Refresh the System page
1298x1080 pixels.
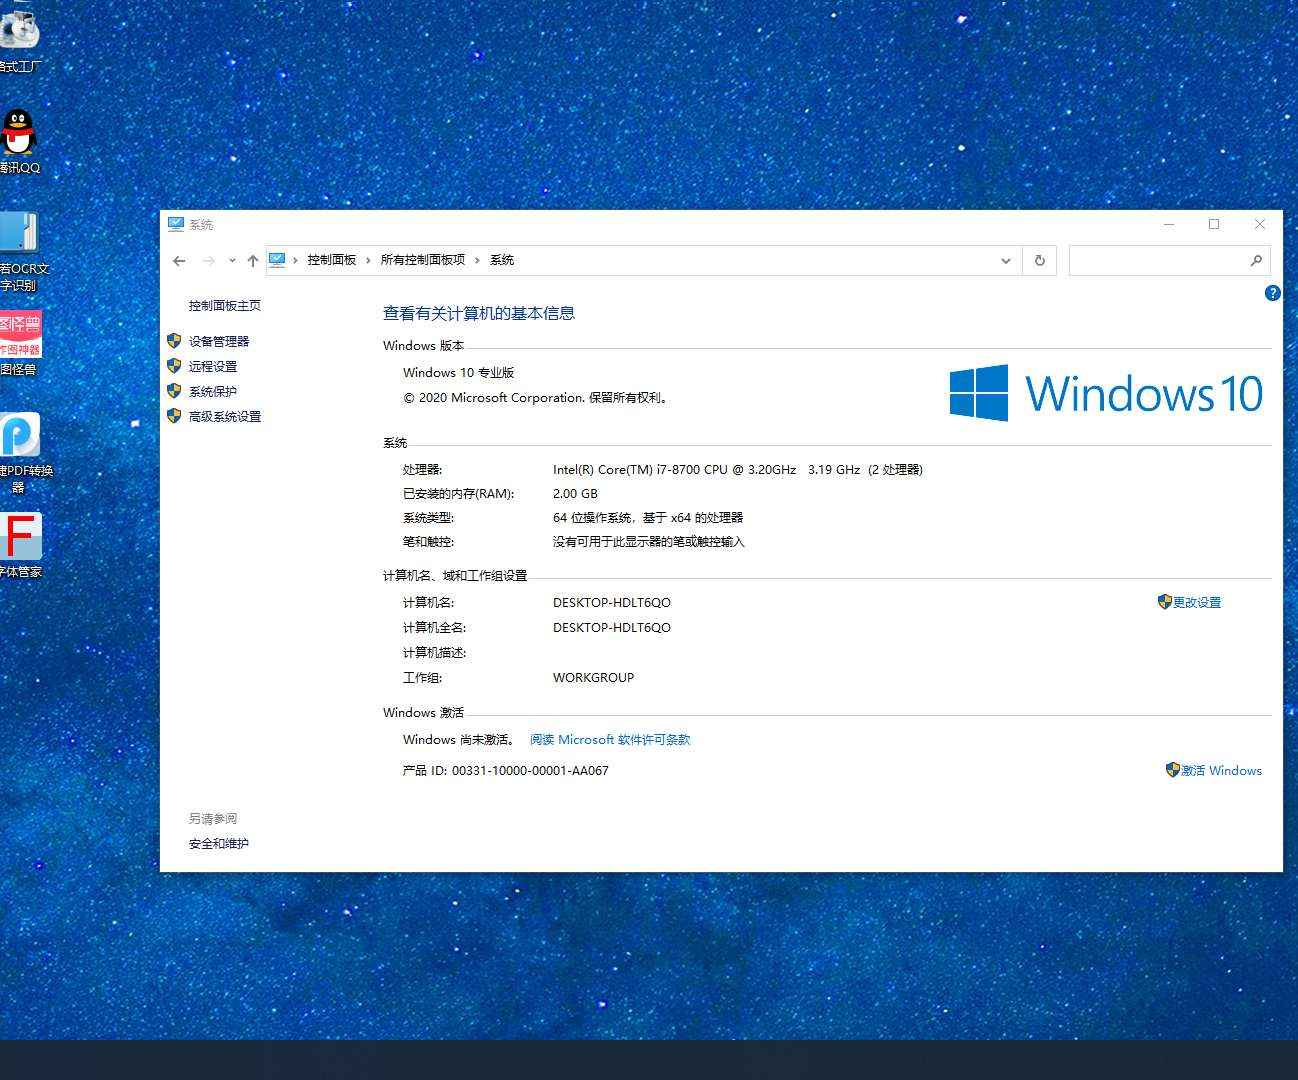point(1040,260)
